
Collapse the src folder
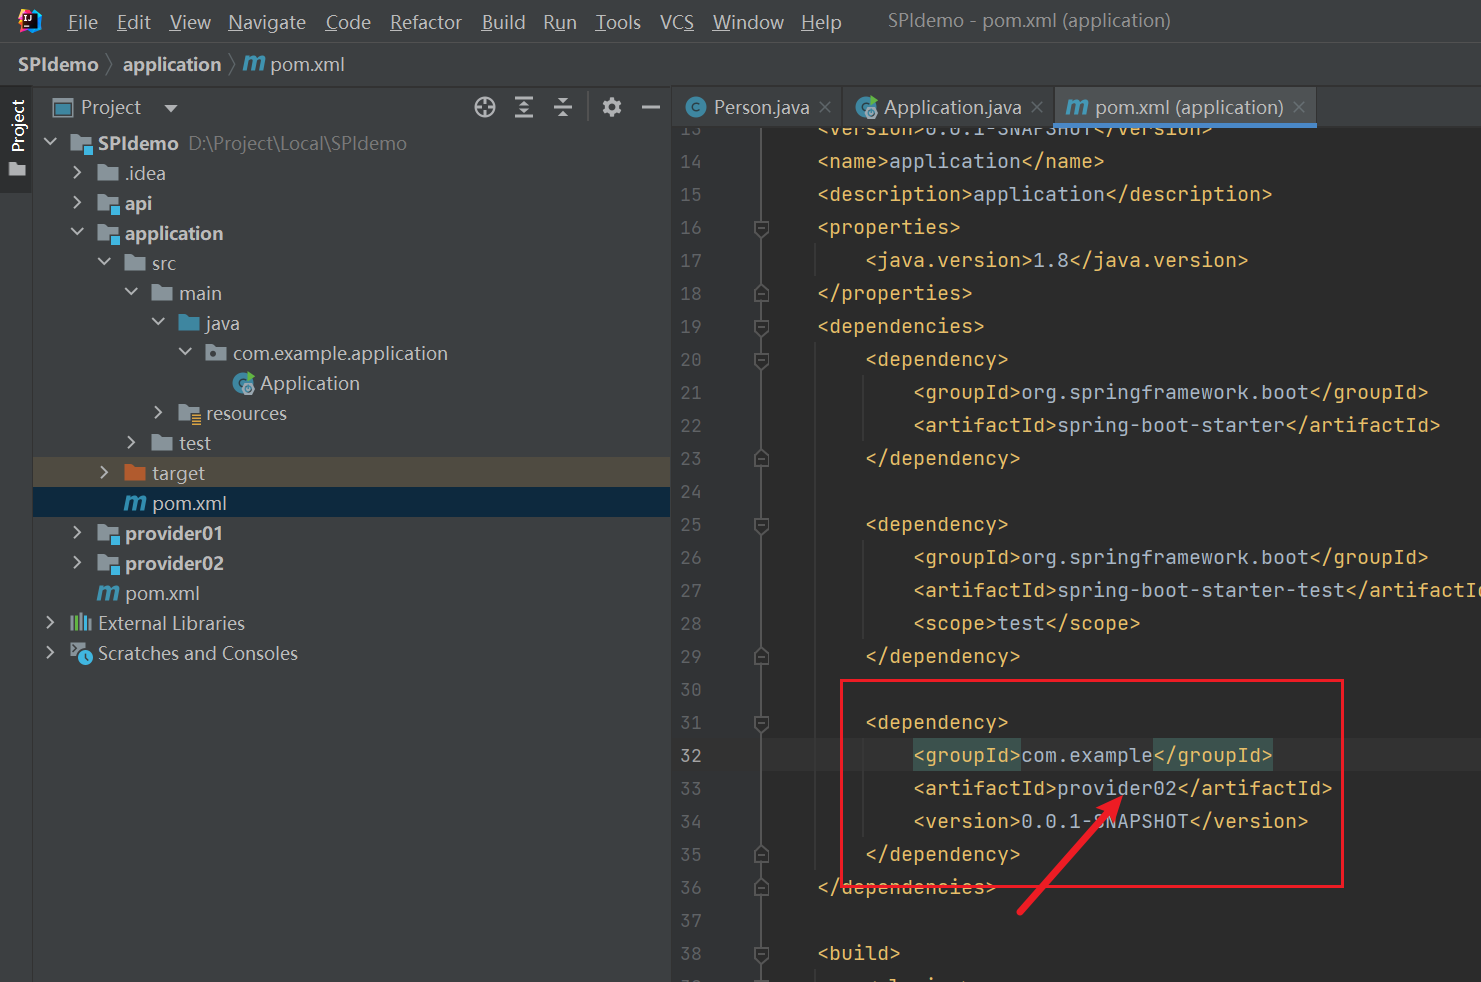pos(105,263)
